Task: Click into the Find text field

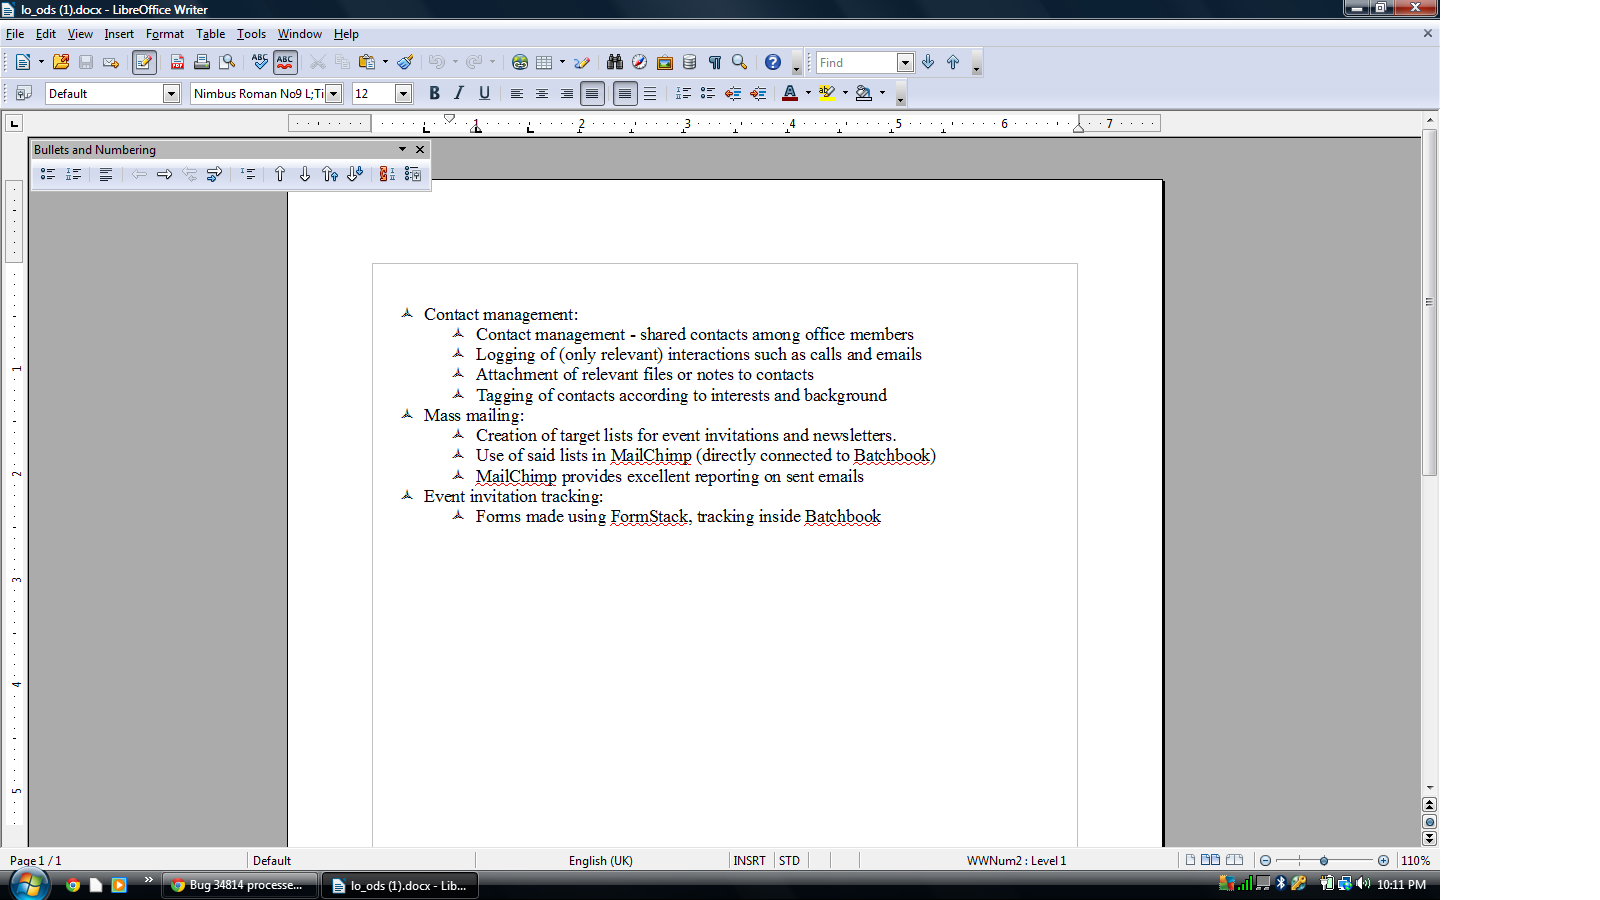Action: [856, 62]
